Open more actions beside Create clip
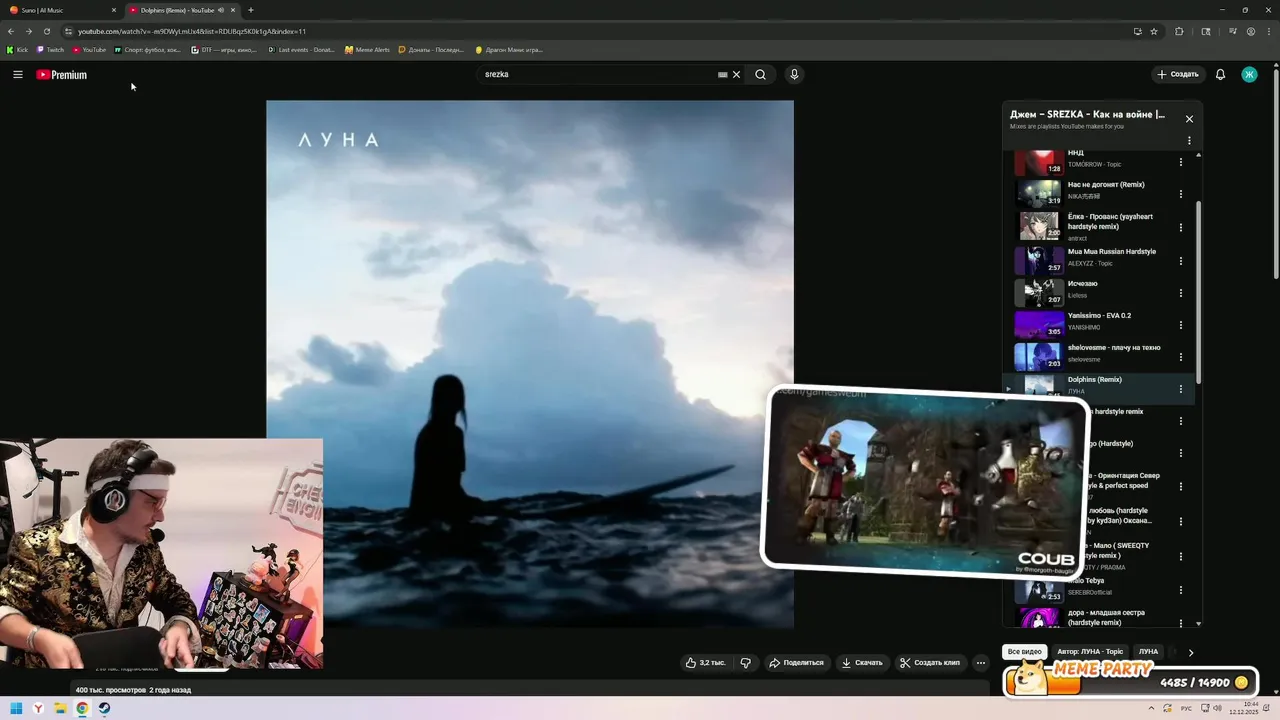1280x720 pixels. (981, 662)
